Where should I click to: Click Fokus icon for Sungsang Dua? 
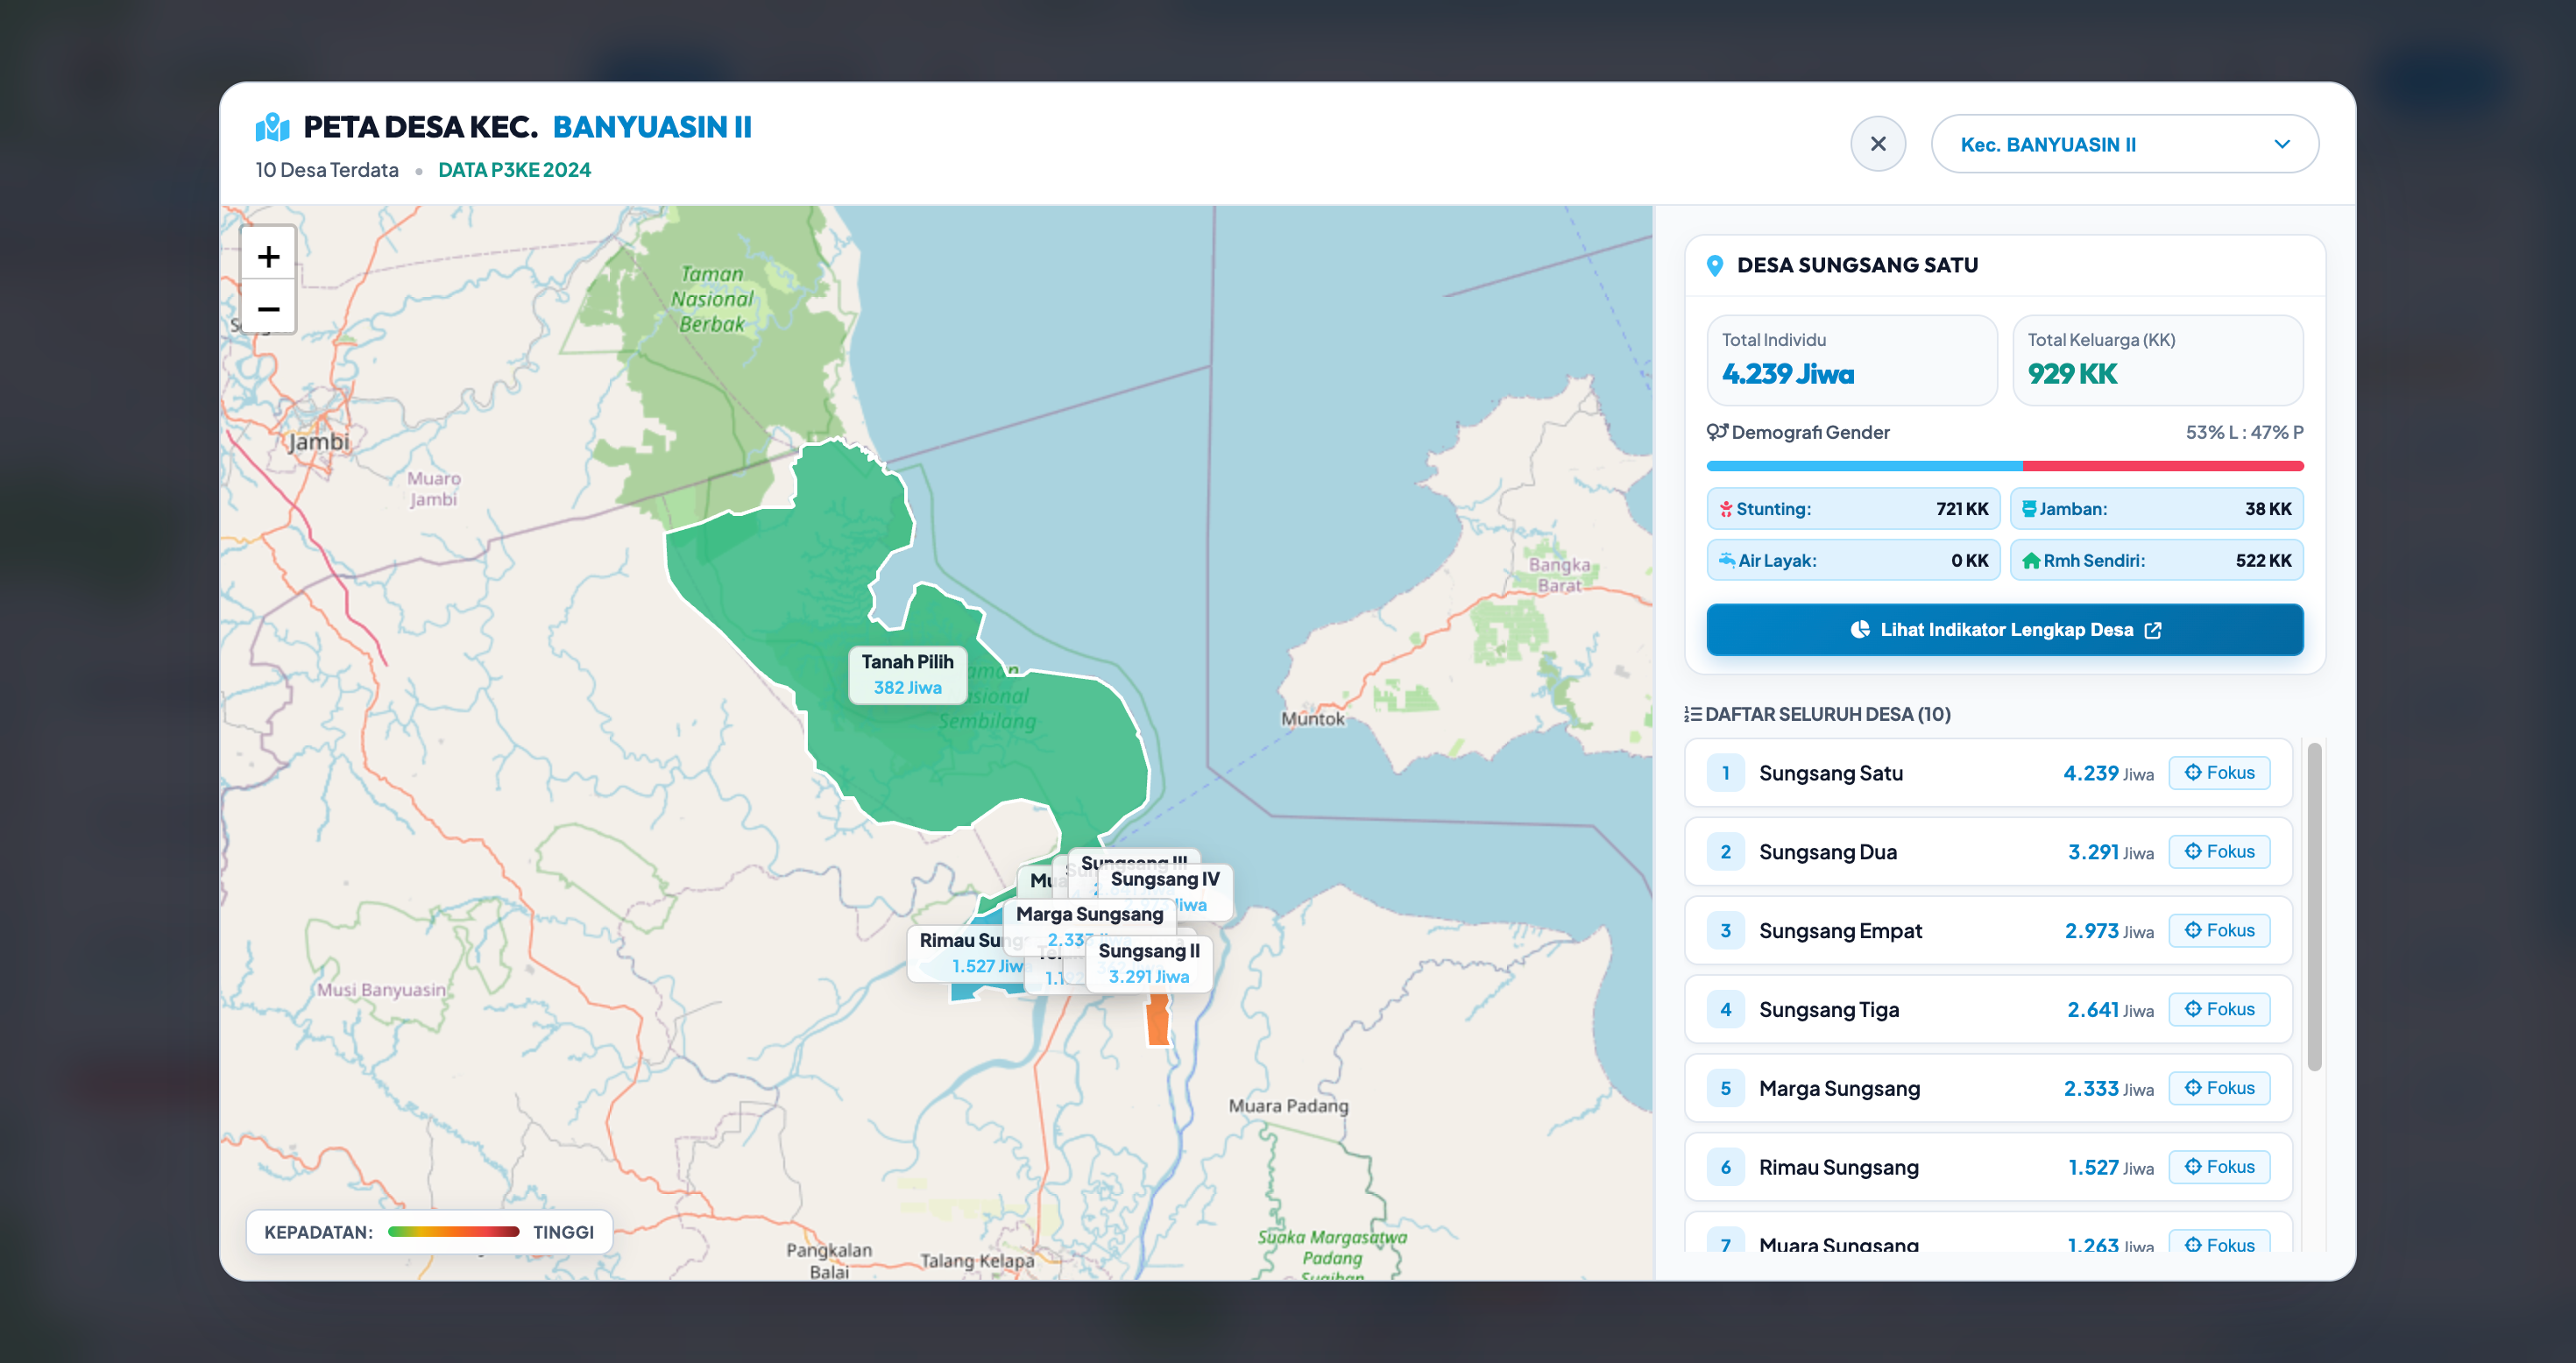pyautogui.click(x=2193, y=852)
